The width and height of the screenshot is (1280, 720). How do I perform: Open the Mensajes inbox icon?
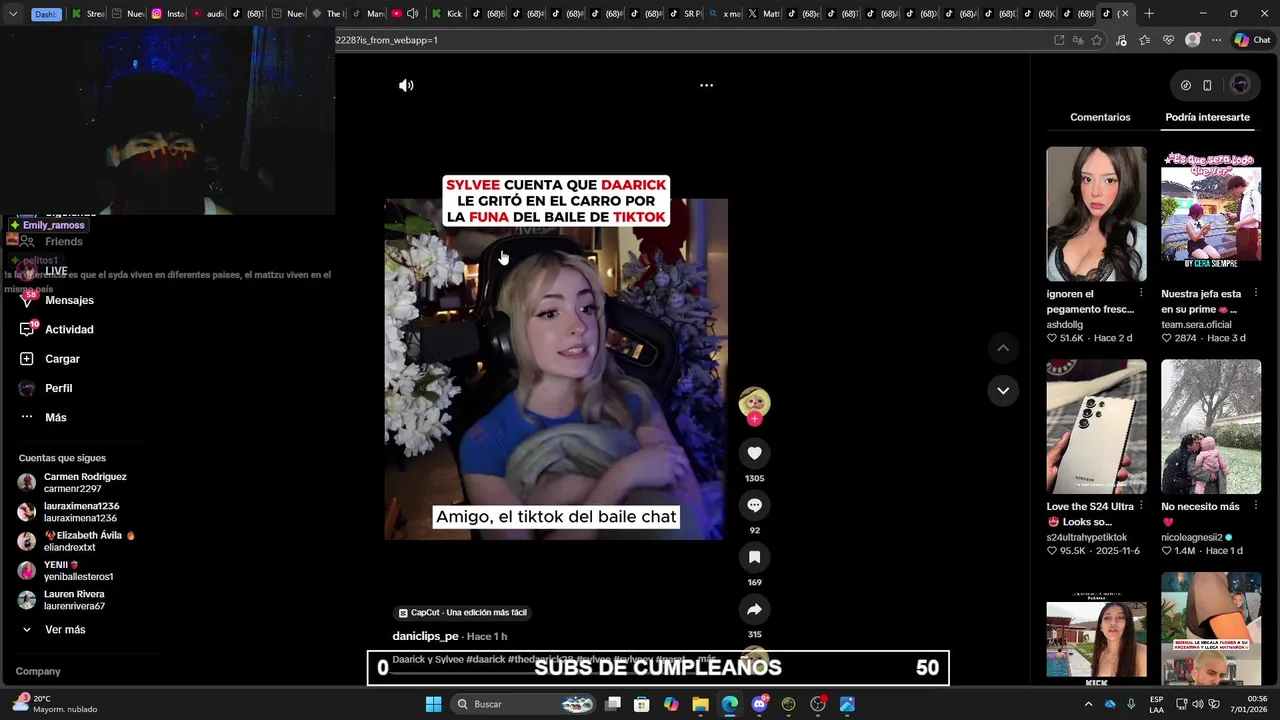click(27, 300)
